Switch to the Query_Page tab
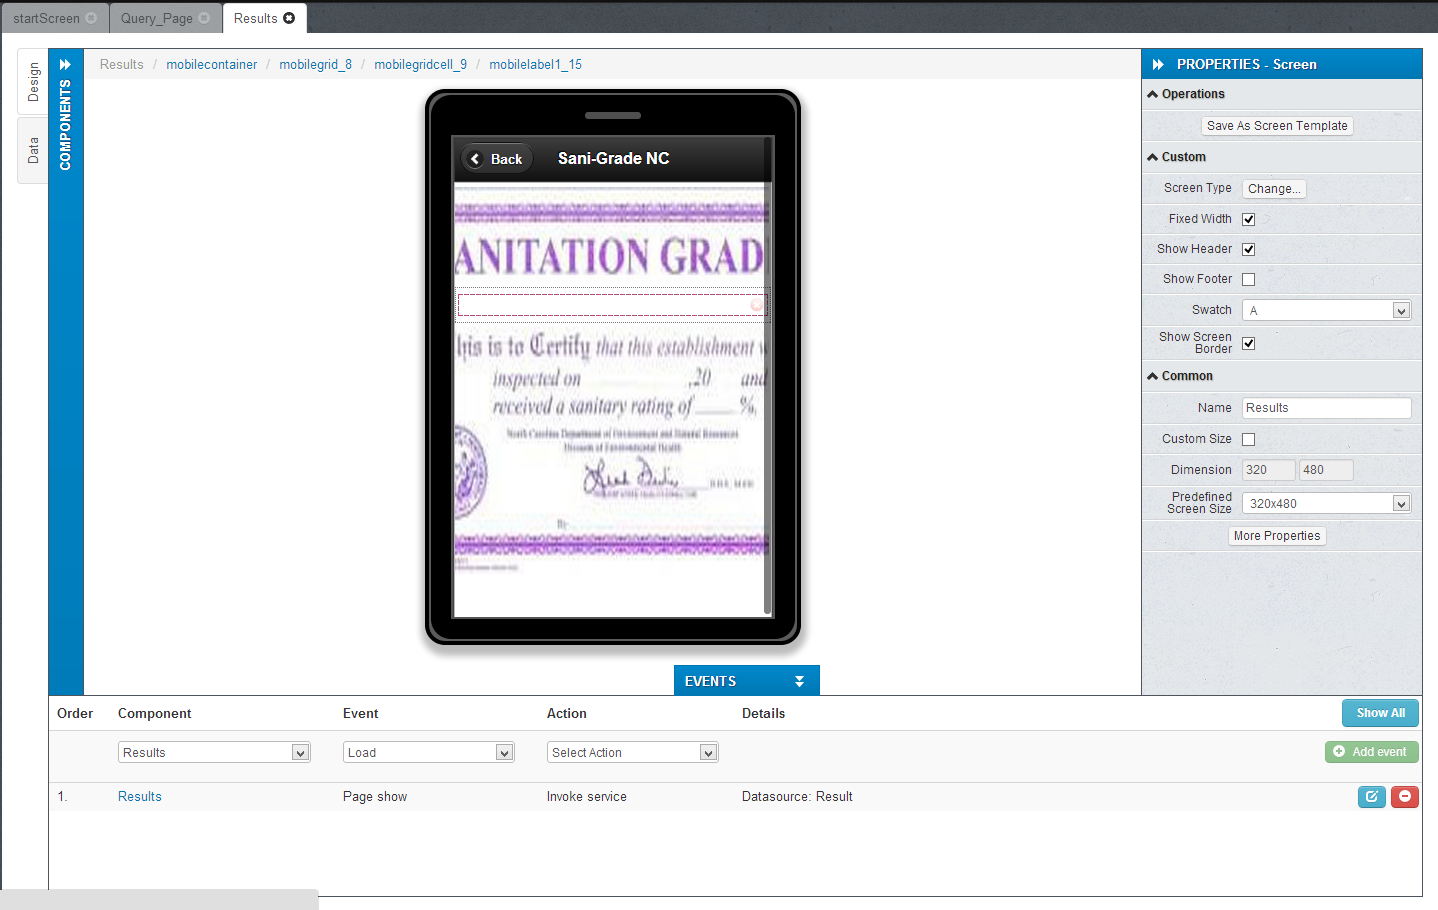 156,18
